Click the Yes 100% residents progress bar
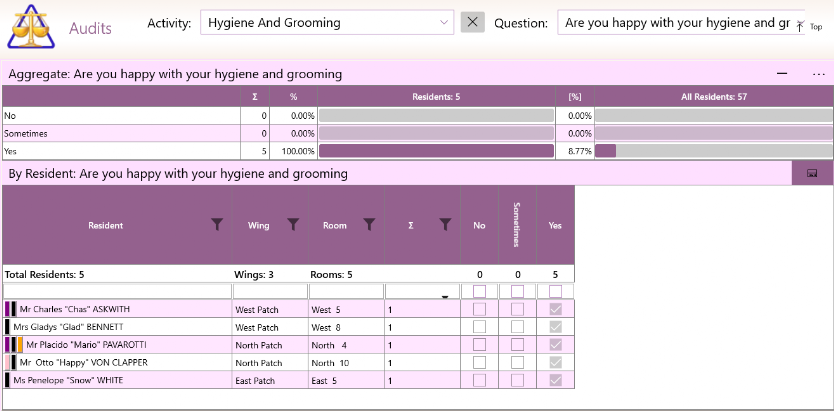Viewport: 834px width, 411px height. point(436,151)
